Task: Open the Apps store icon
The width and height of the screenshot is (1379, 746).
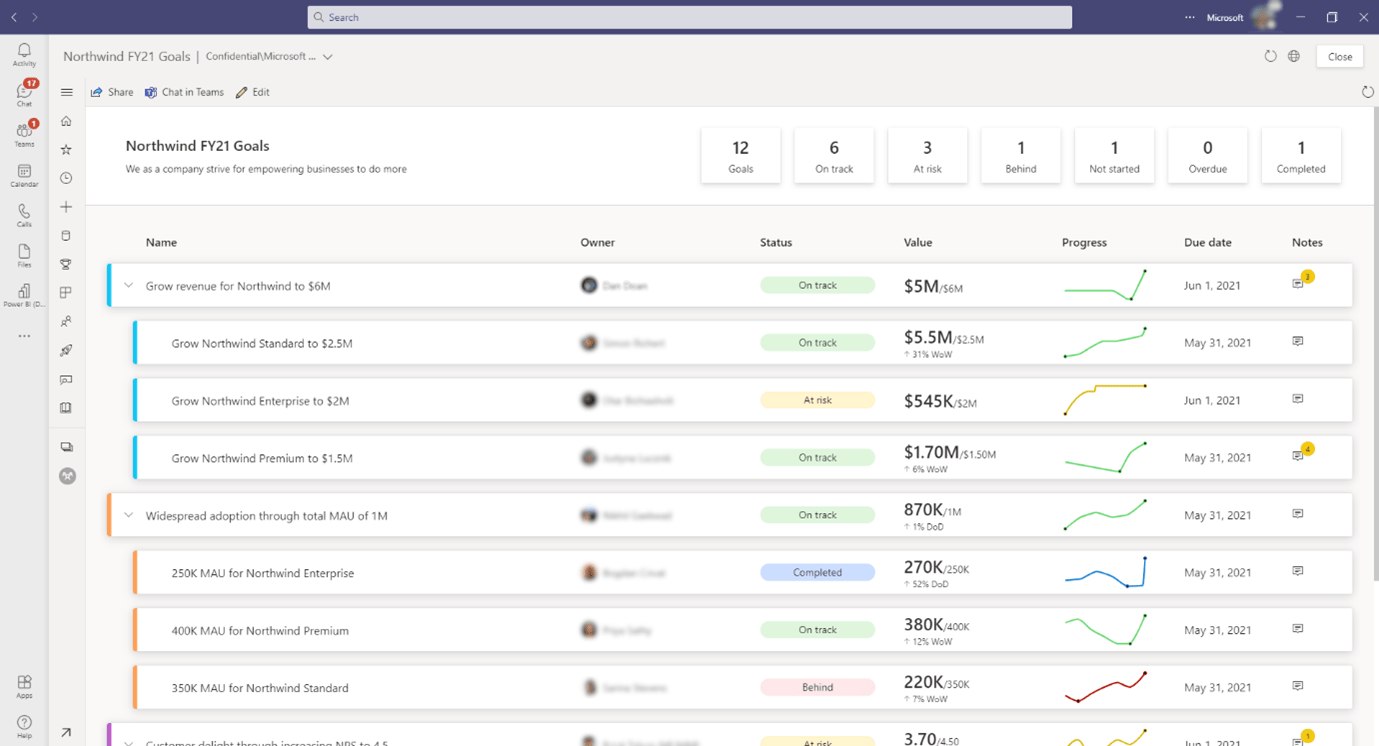Action: (23, 682)
